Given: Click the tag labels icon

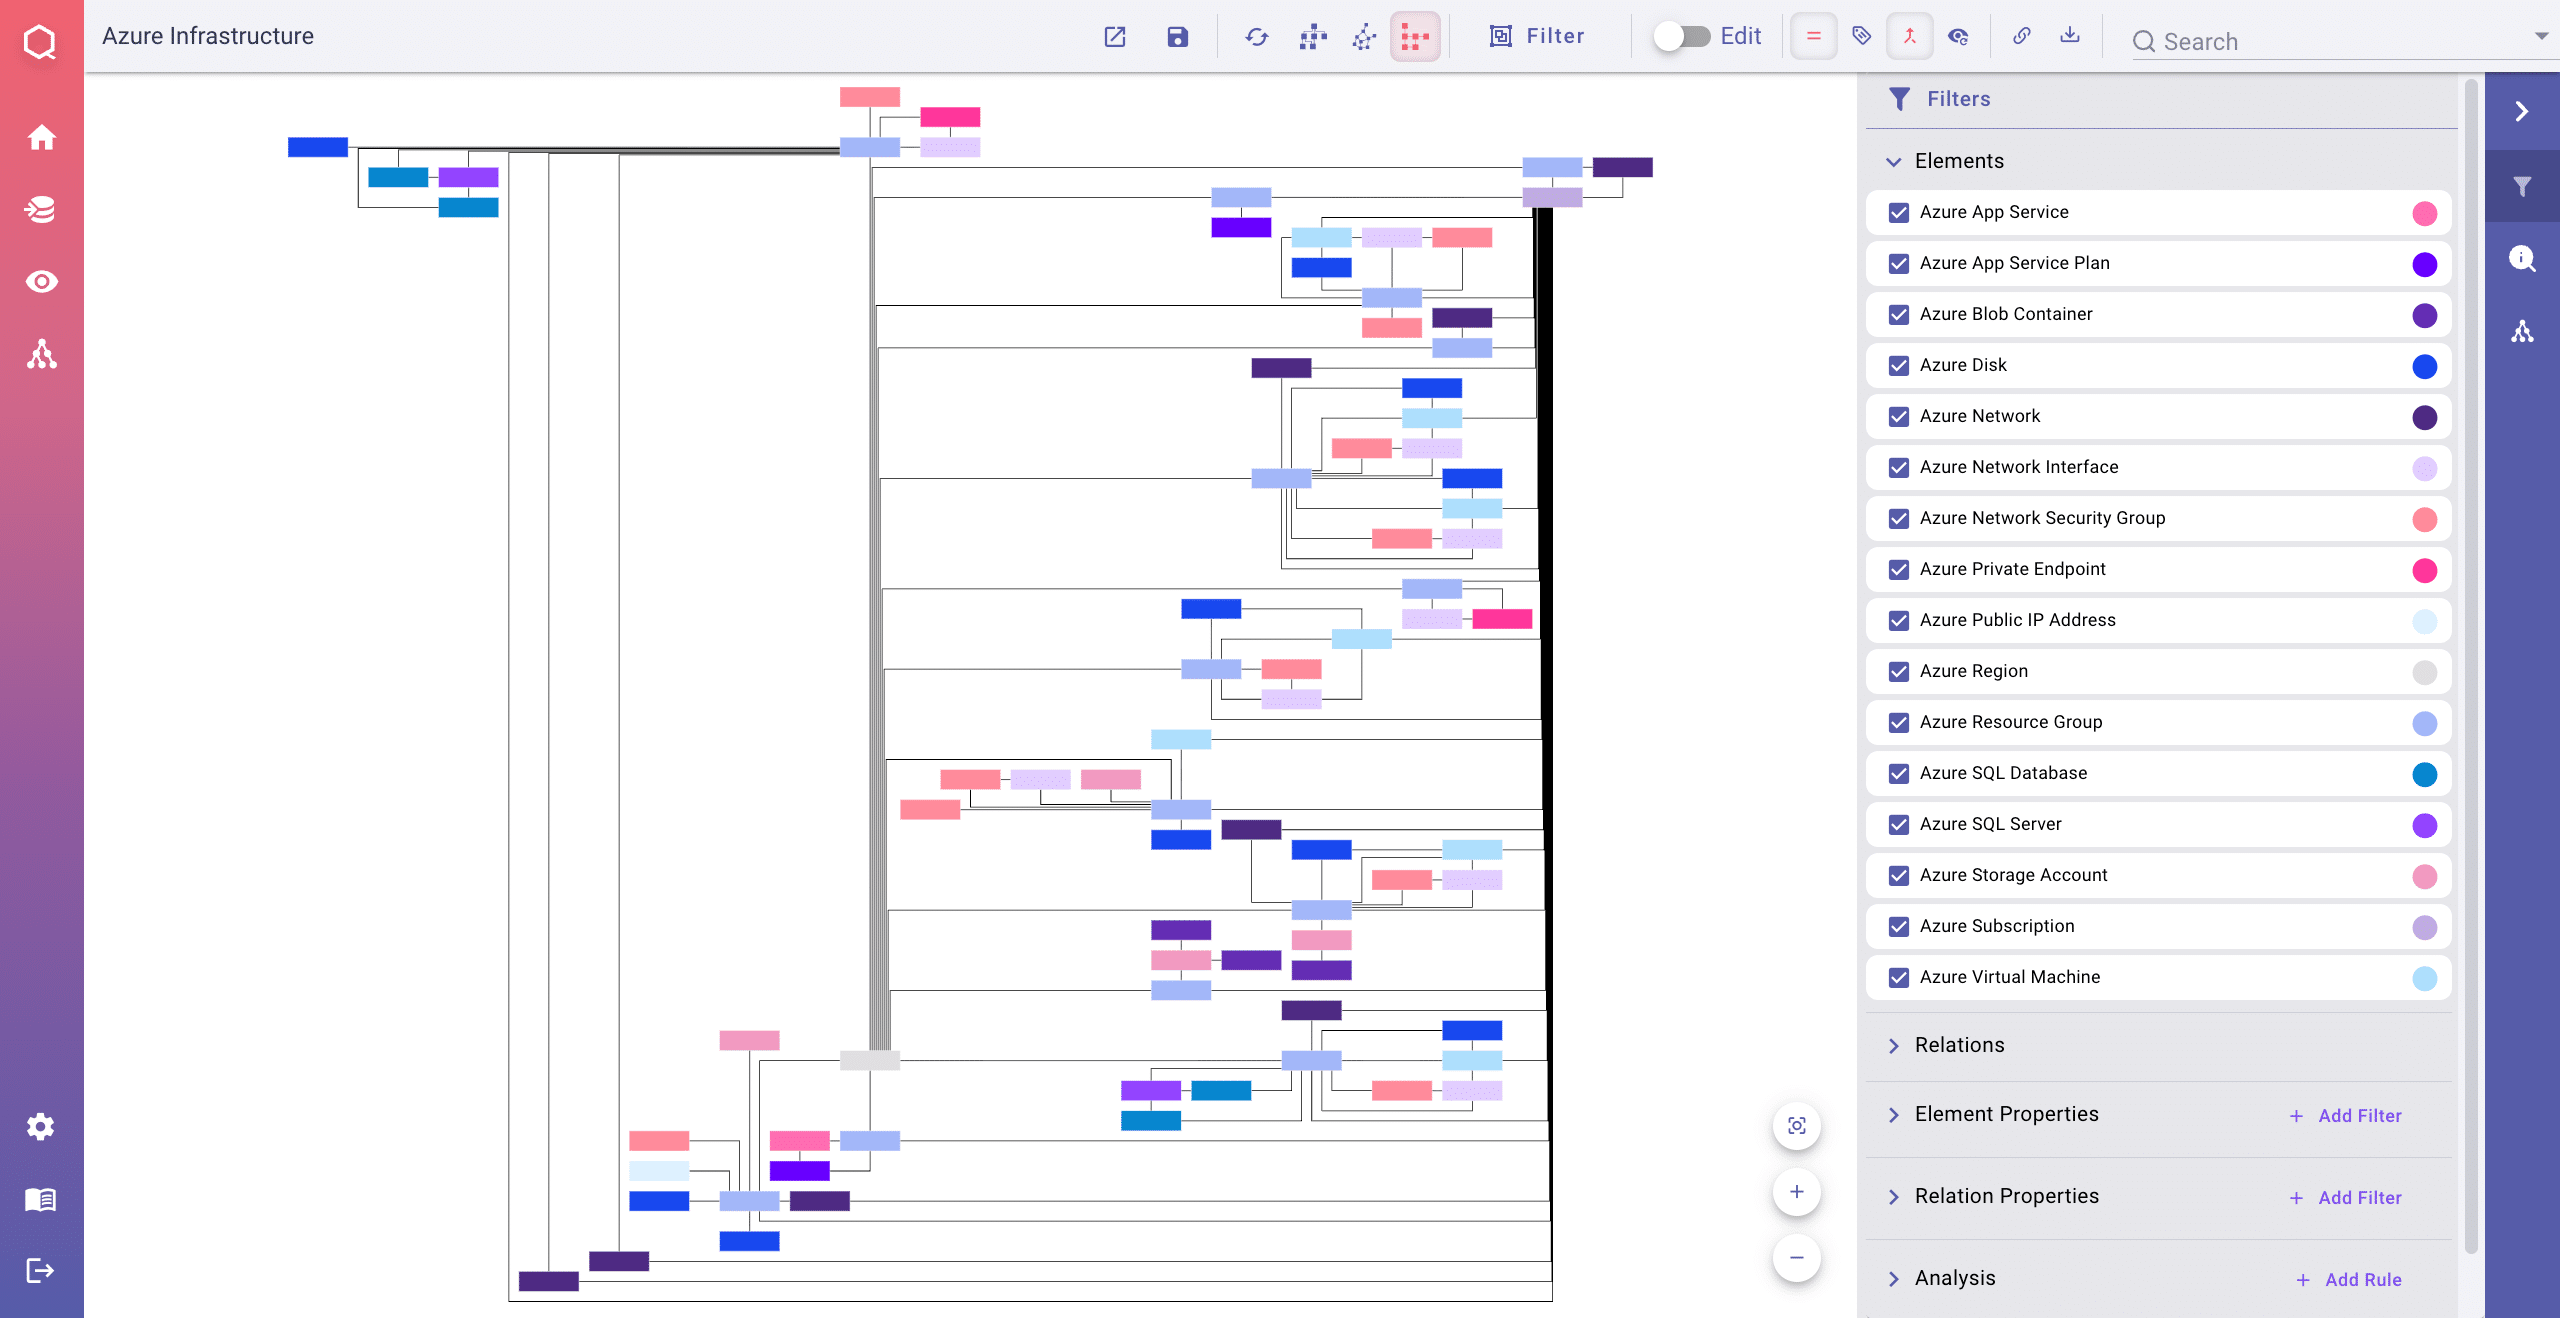Looking at the screenshot, I should pos(1861,36).
